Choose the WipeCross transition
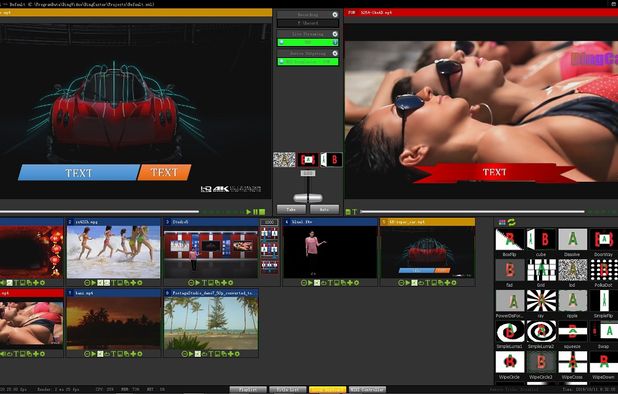 [x=573, y=362]
